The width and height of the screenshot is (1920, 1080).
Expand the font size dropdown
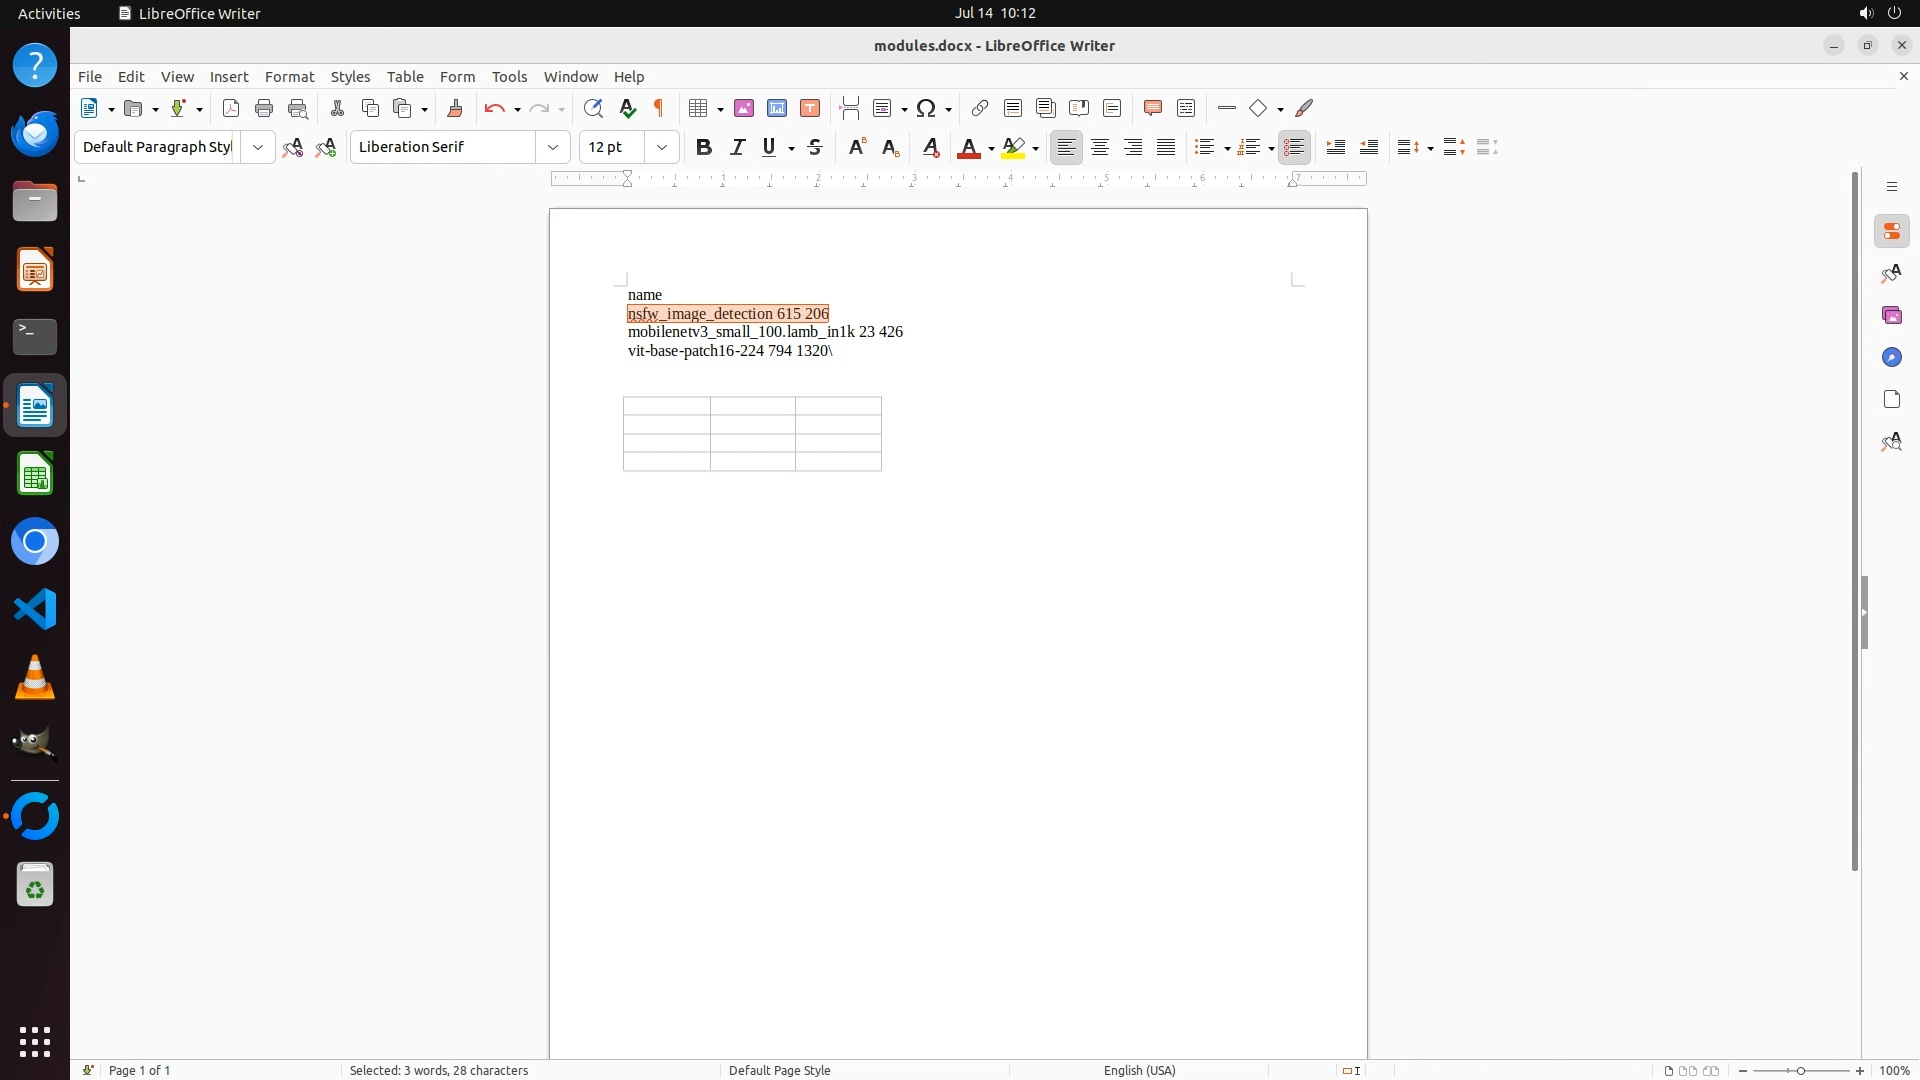coord(662,147)
